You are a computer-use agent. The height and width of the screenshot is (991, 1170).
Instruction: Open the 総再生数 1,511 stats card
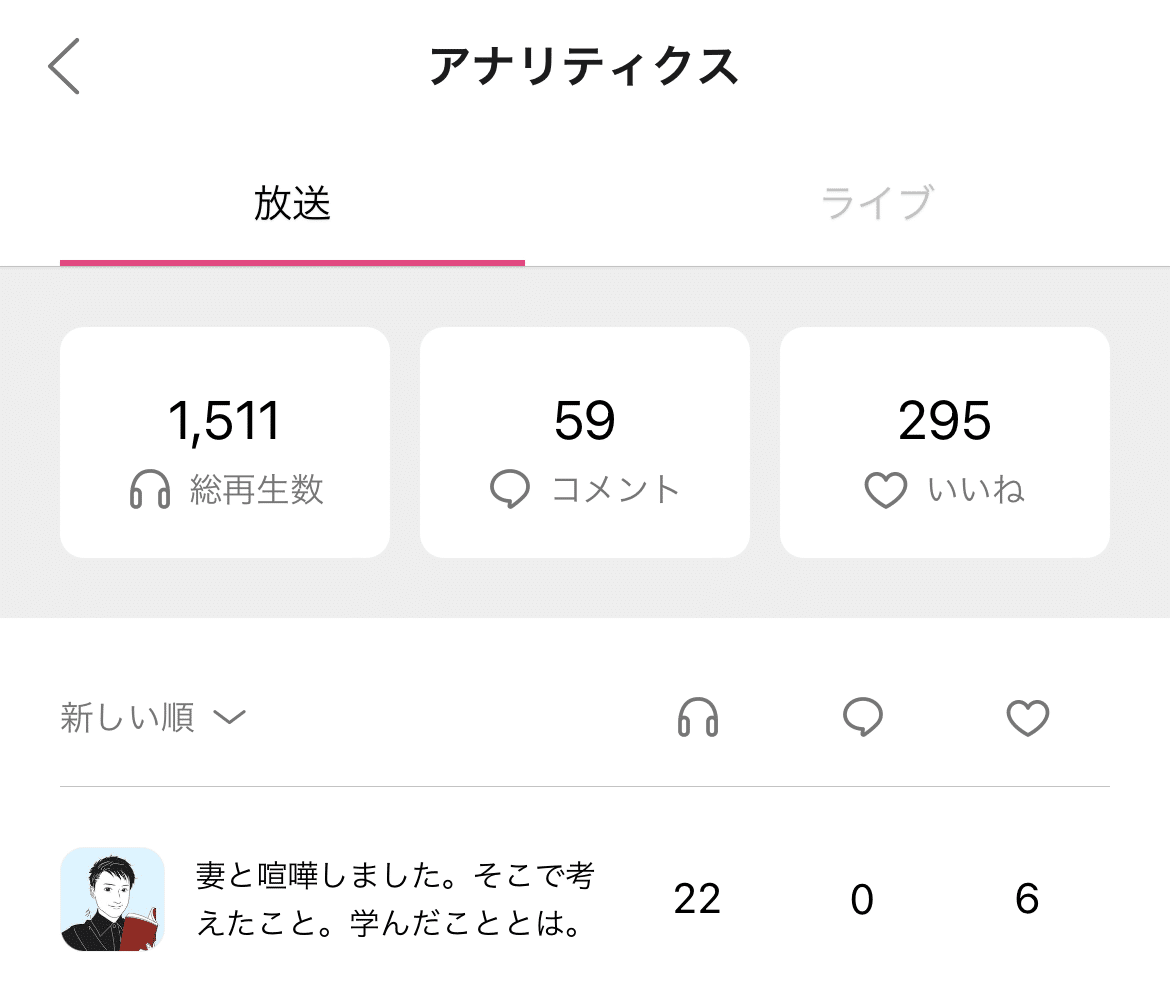pyautogui.click(x=225, y=442)
